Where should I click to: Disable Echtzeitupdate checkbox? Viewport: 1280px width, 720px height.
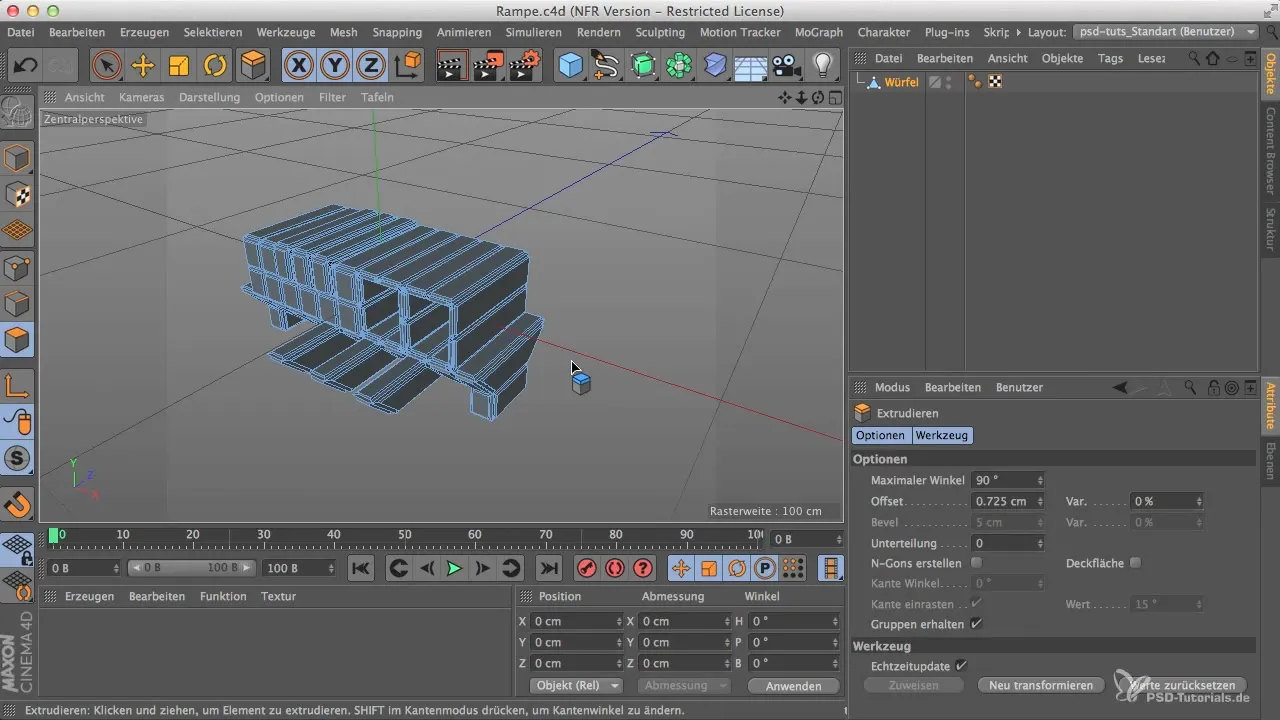click(x=961, y=666)
